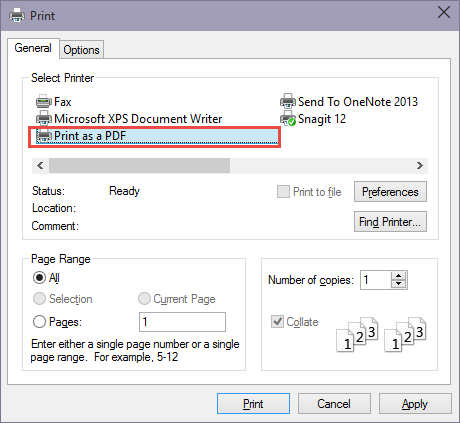Image resolution: width=460 pixels, height=423 pixels.
Task: Select the All page range radio button
Action: coord(39,277)
